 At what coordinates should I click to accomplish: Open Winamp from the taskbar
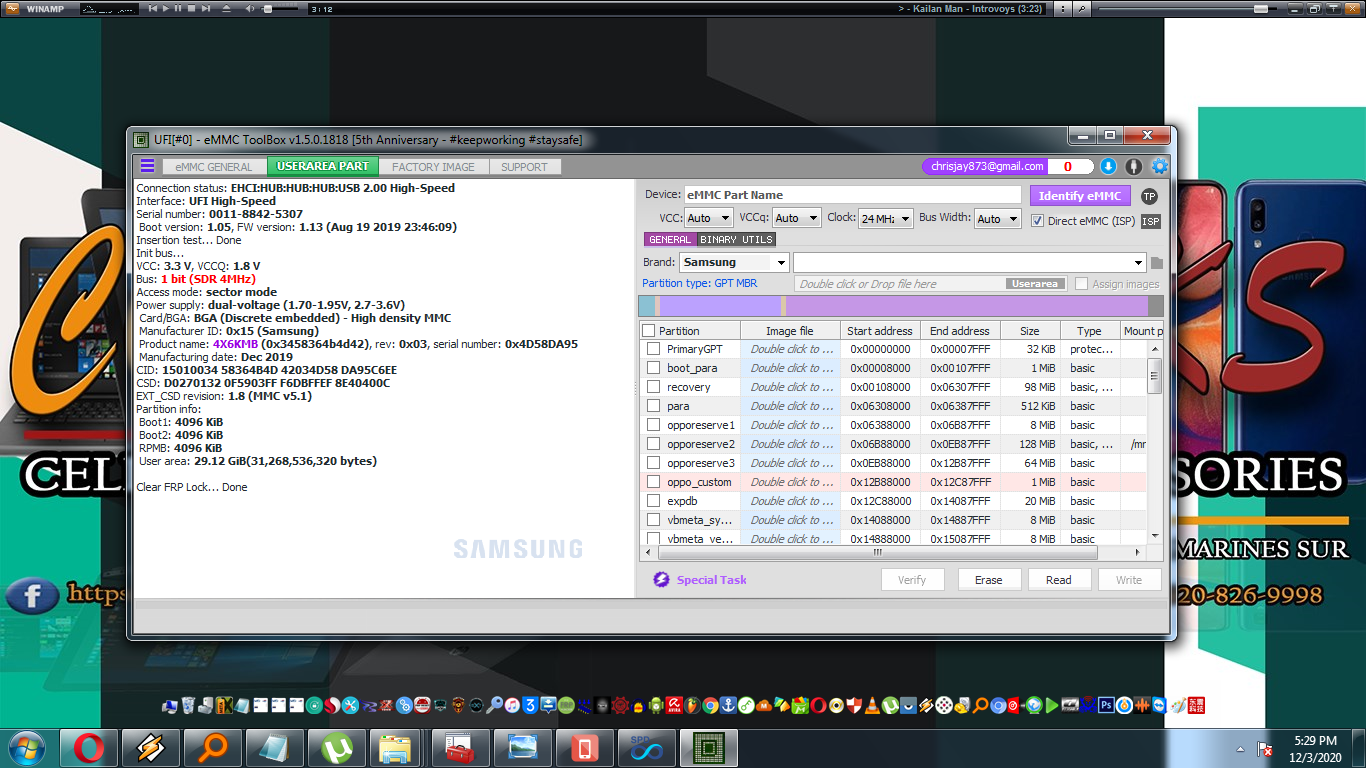point(151,748)
